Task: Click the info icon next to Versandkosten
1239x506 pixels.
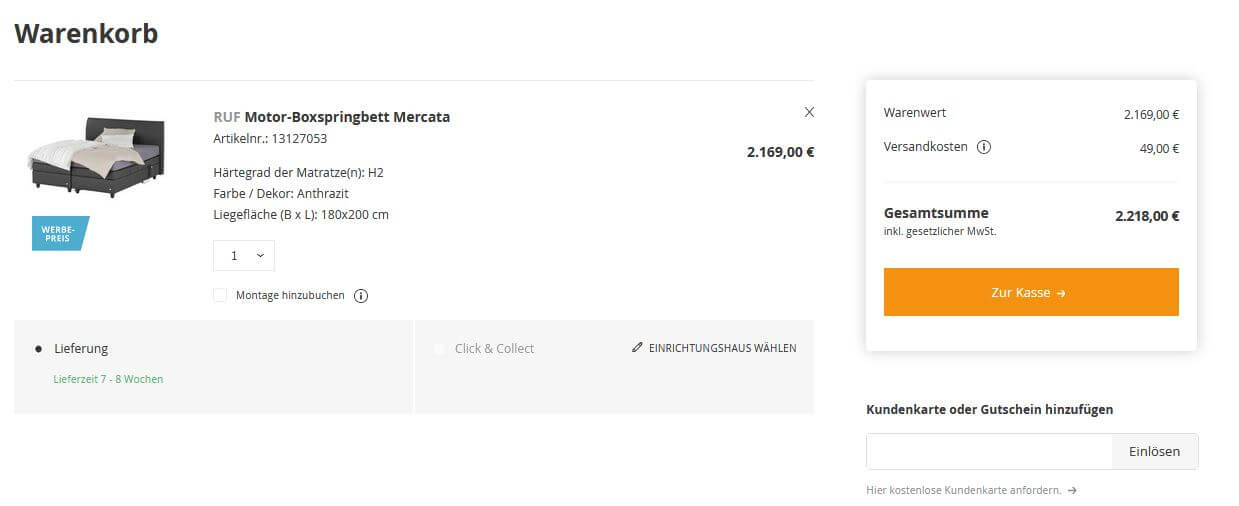Action: pyautogui.click(x=984, y=147)
